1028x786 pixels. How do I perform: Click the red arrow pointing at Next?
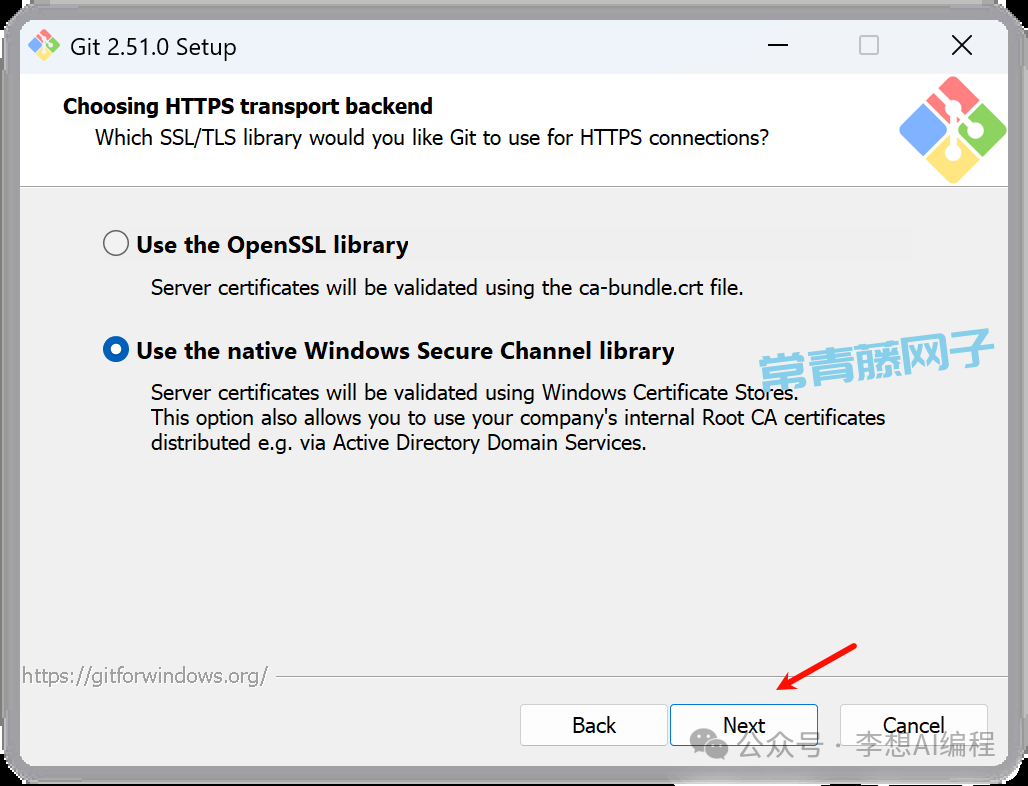[x=817, y=667]
